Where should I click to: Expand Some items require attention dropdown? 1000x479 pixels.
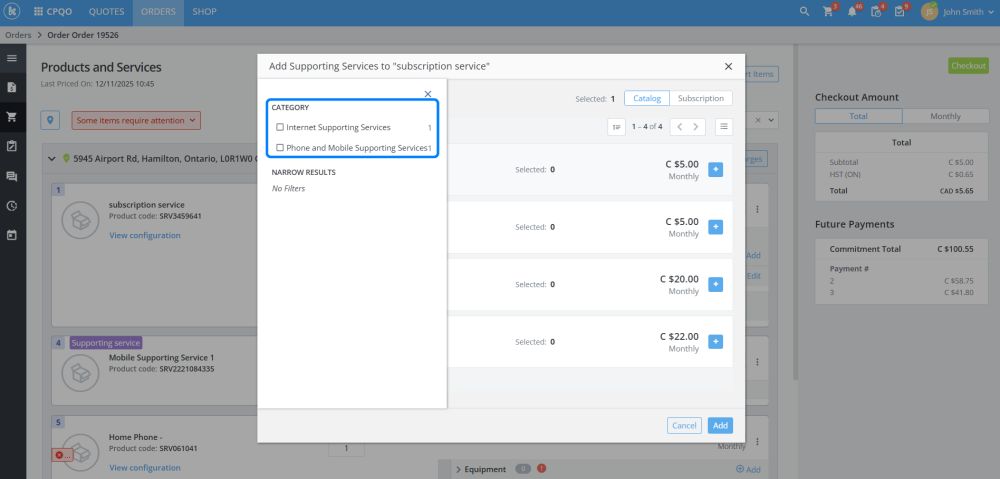pos(136,121)
